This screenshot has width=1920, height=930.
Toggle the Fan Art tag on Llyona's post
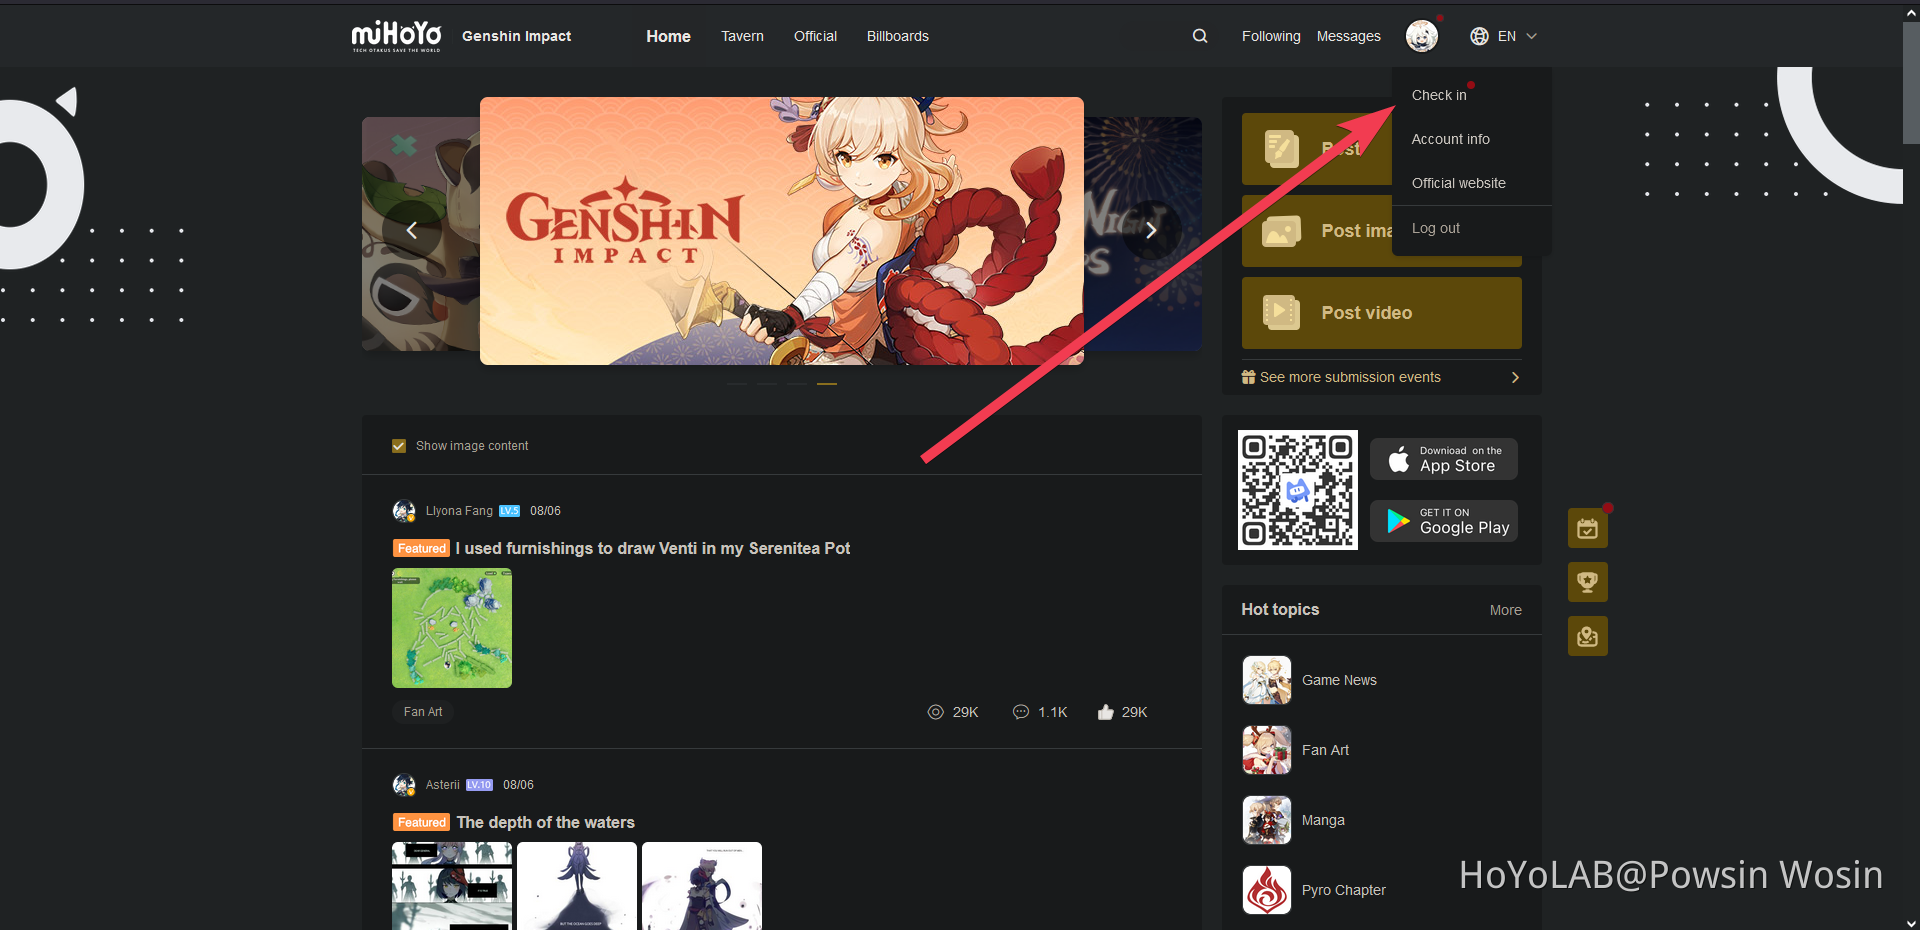(x=423, y=711)
